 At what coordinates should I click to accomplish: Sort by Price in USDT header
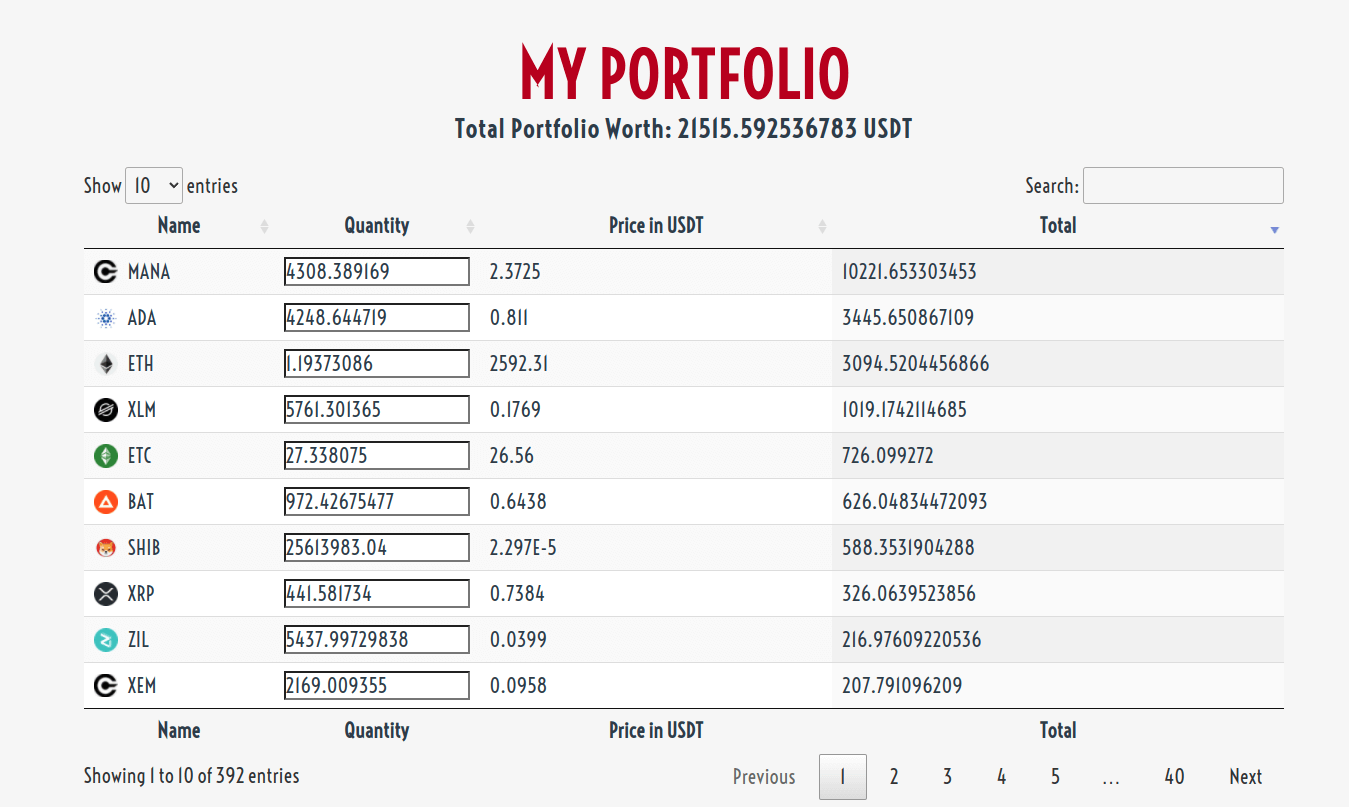[x=656, y=226]
